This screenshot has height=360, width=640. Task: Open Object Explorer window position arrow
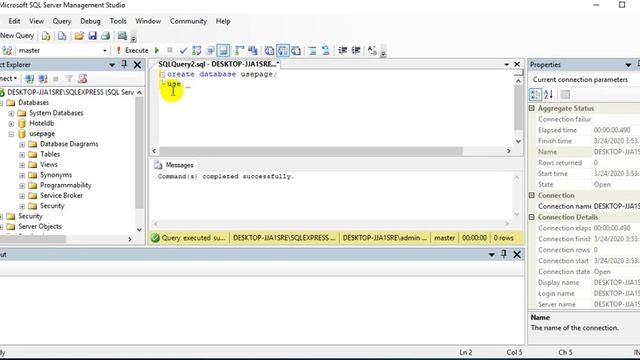112,65
